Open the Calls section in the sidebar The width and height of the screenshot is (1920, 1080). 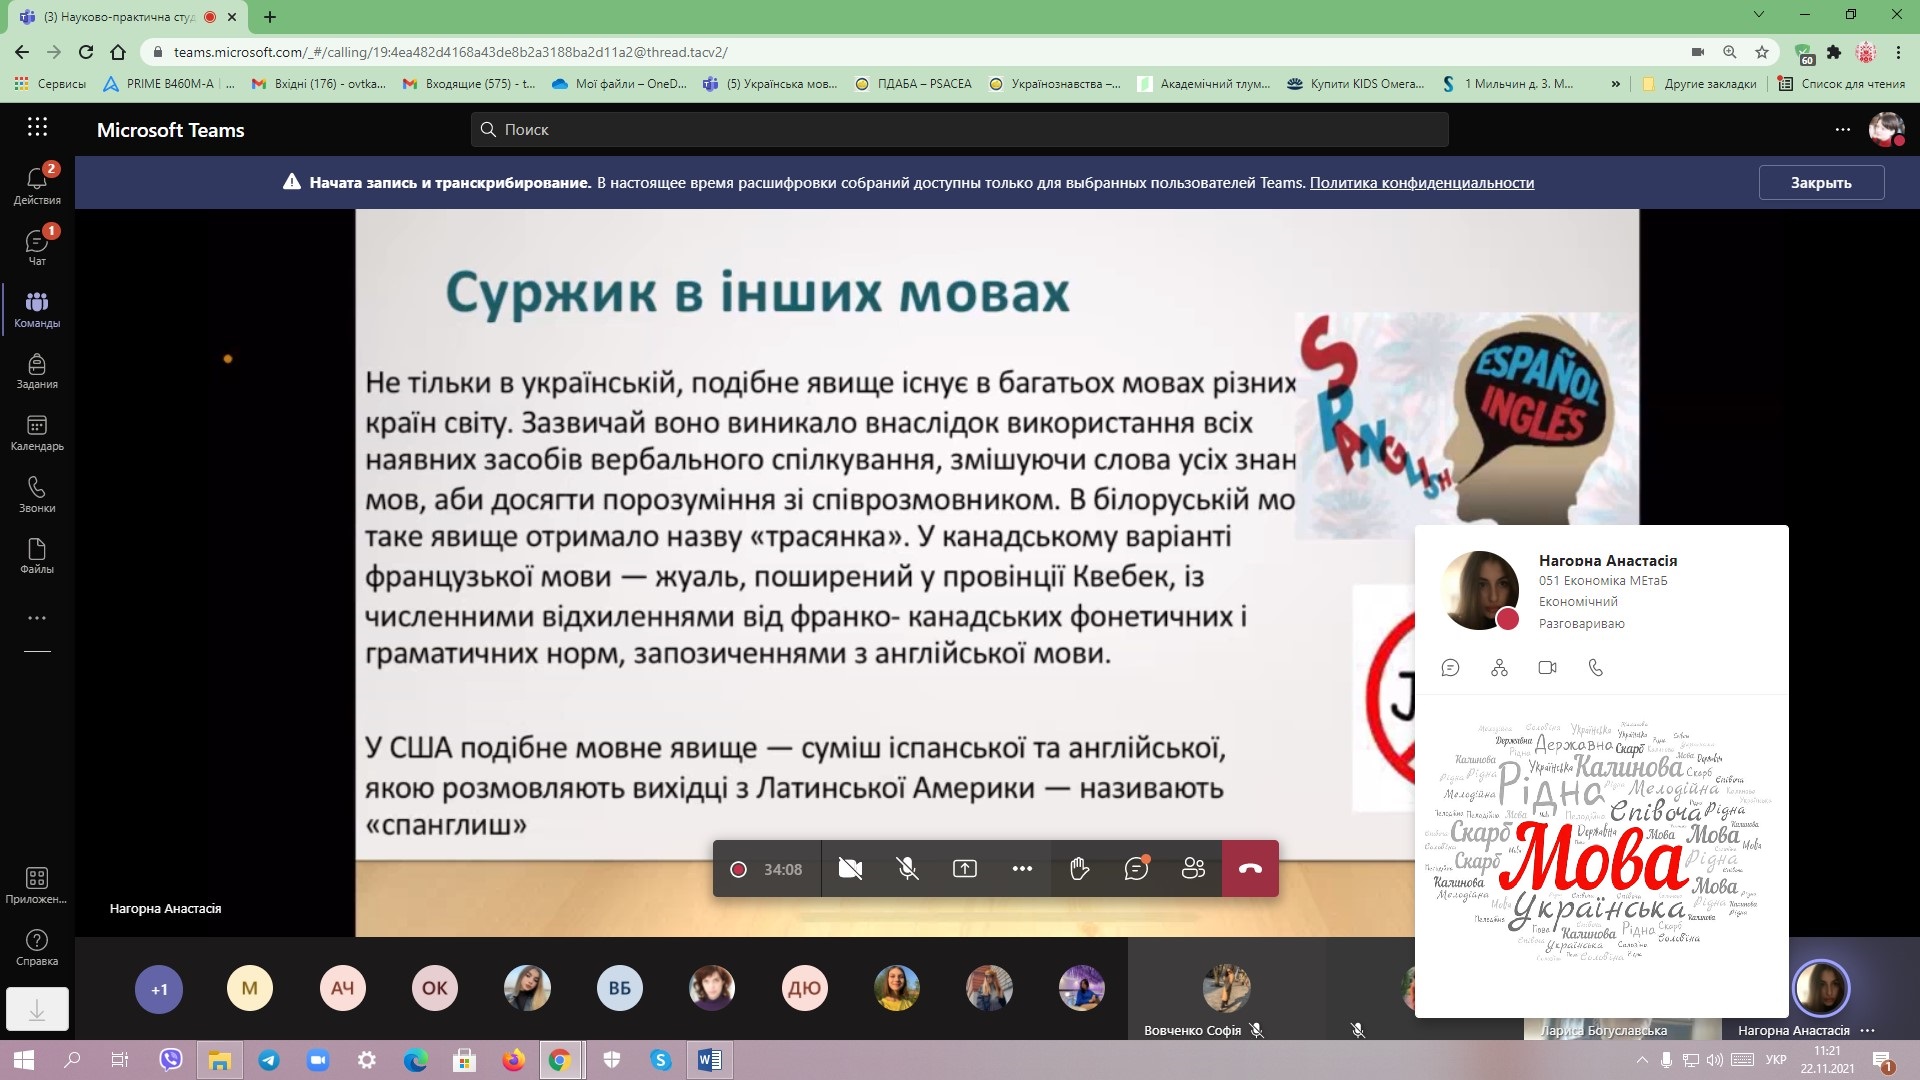pyautogui.click(x=37, y=494)
